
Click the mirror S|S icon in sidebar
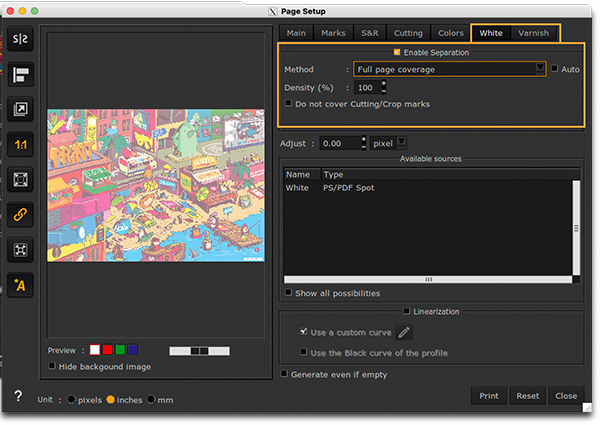click(x=20, y=39)
